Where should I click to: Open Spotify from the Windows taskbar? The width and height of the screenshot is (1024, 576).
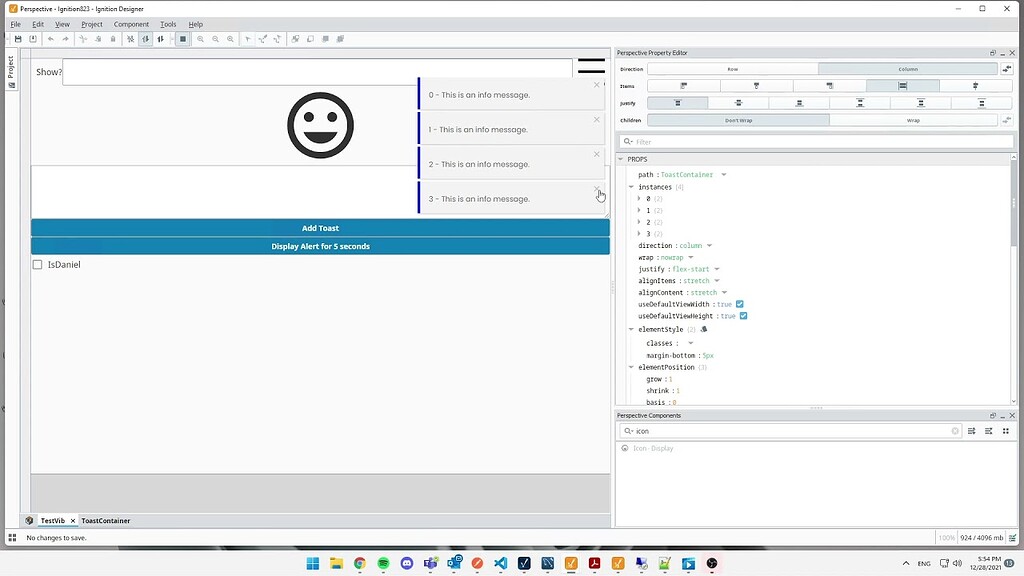[x=383, y=564]
